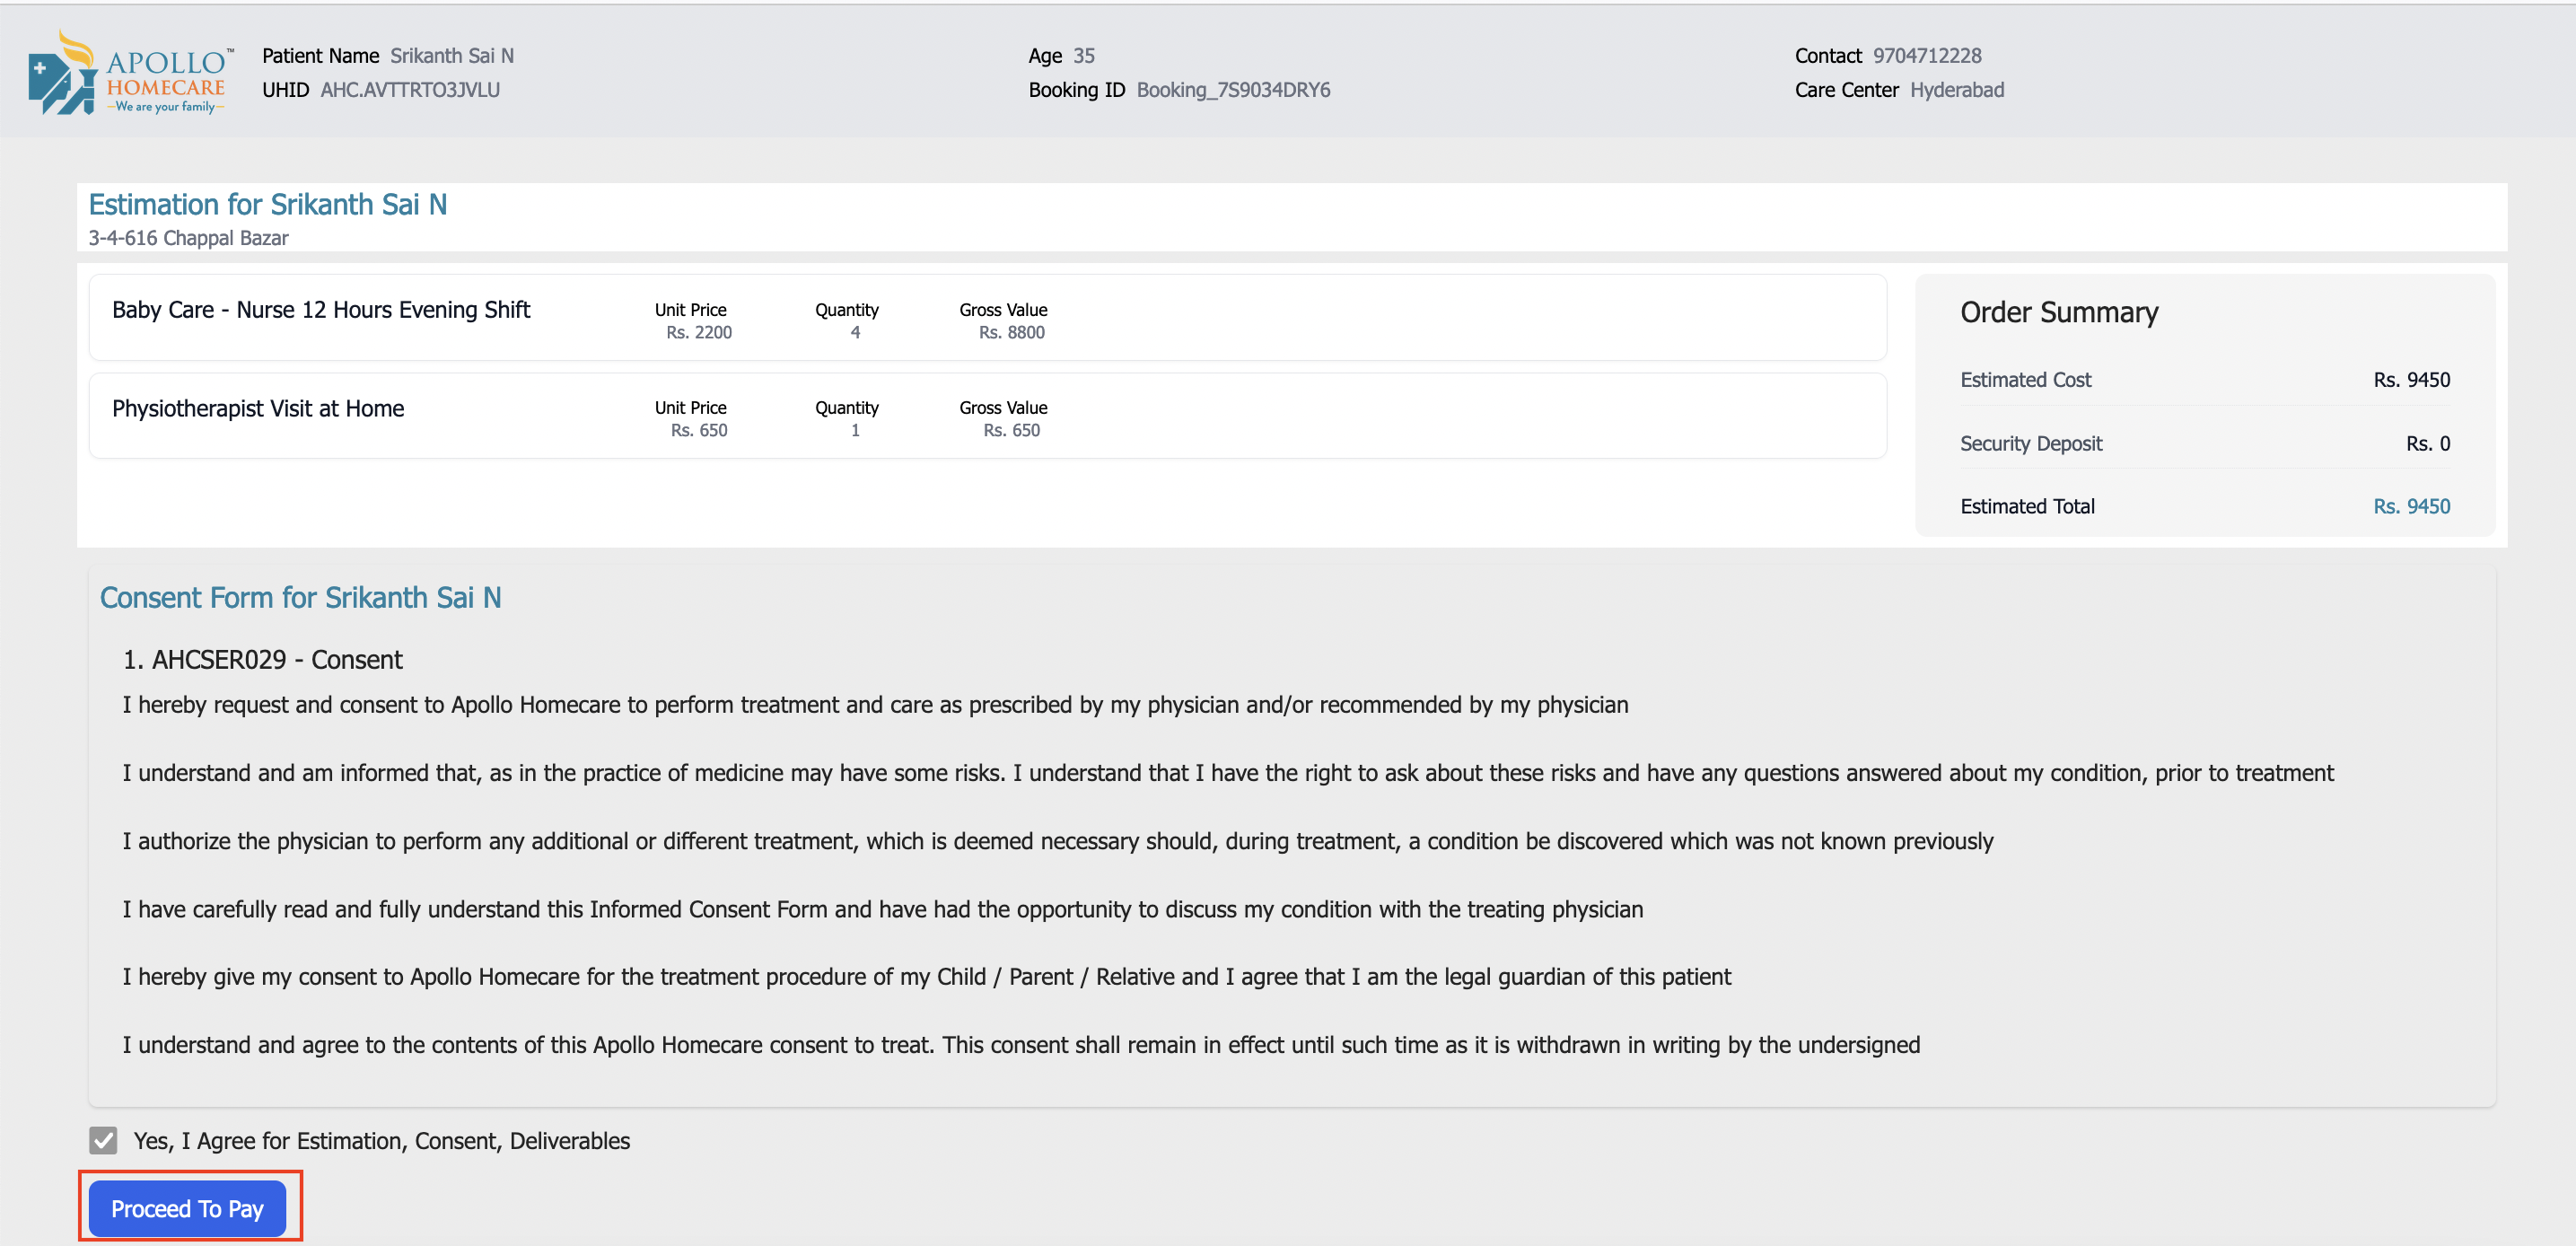This screenshot has height=1246, width=2576.
Task: Select the Baby Care Nurse Evening Shift item
Action: (x=321, y=310)
